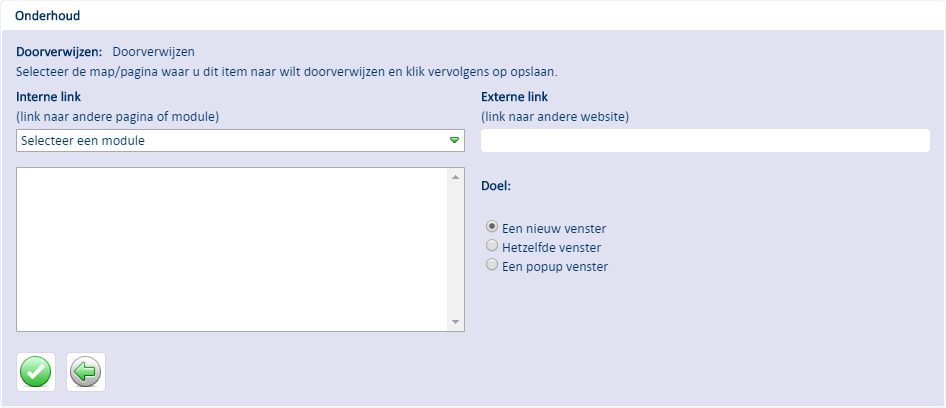This screenshot has width=946, height=408.
Task: Click the list box vertical scrollbar track
Action: (456, 249)
